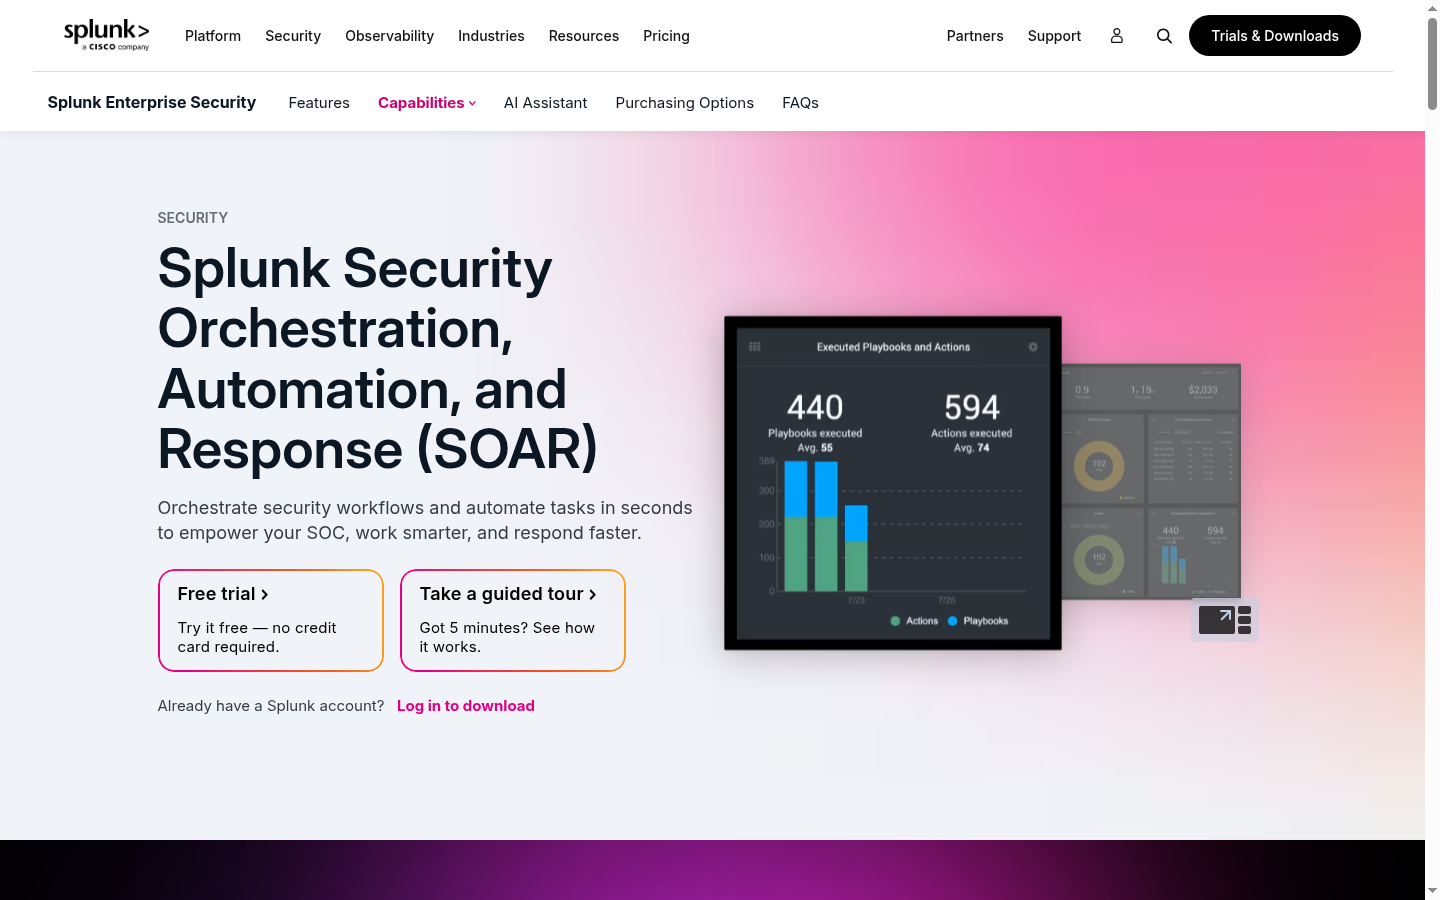Screen dimensions: 1440x900
Task: Open the Observability menu
Action: (x=389, y=36)
